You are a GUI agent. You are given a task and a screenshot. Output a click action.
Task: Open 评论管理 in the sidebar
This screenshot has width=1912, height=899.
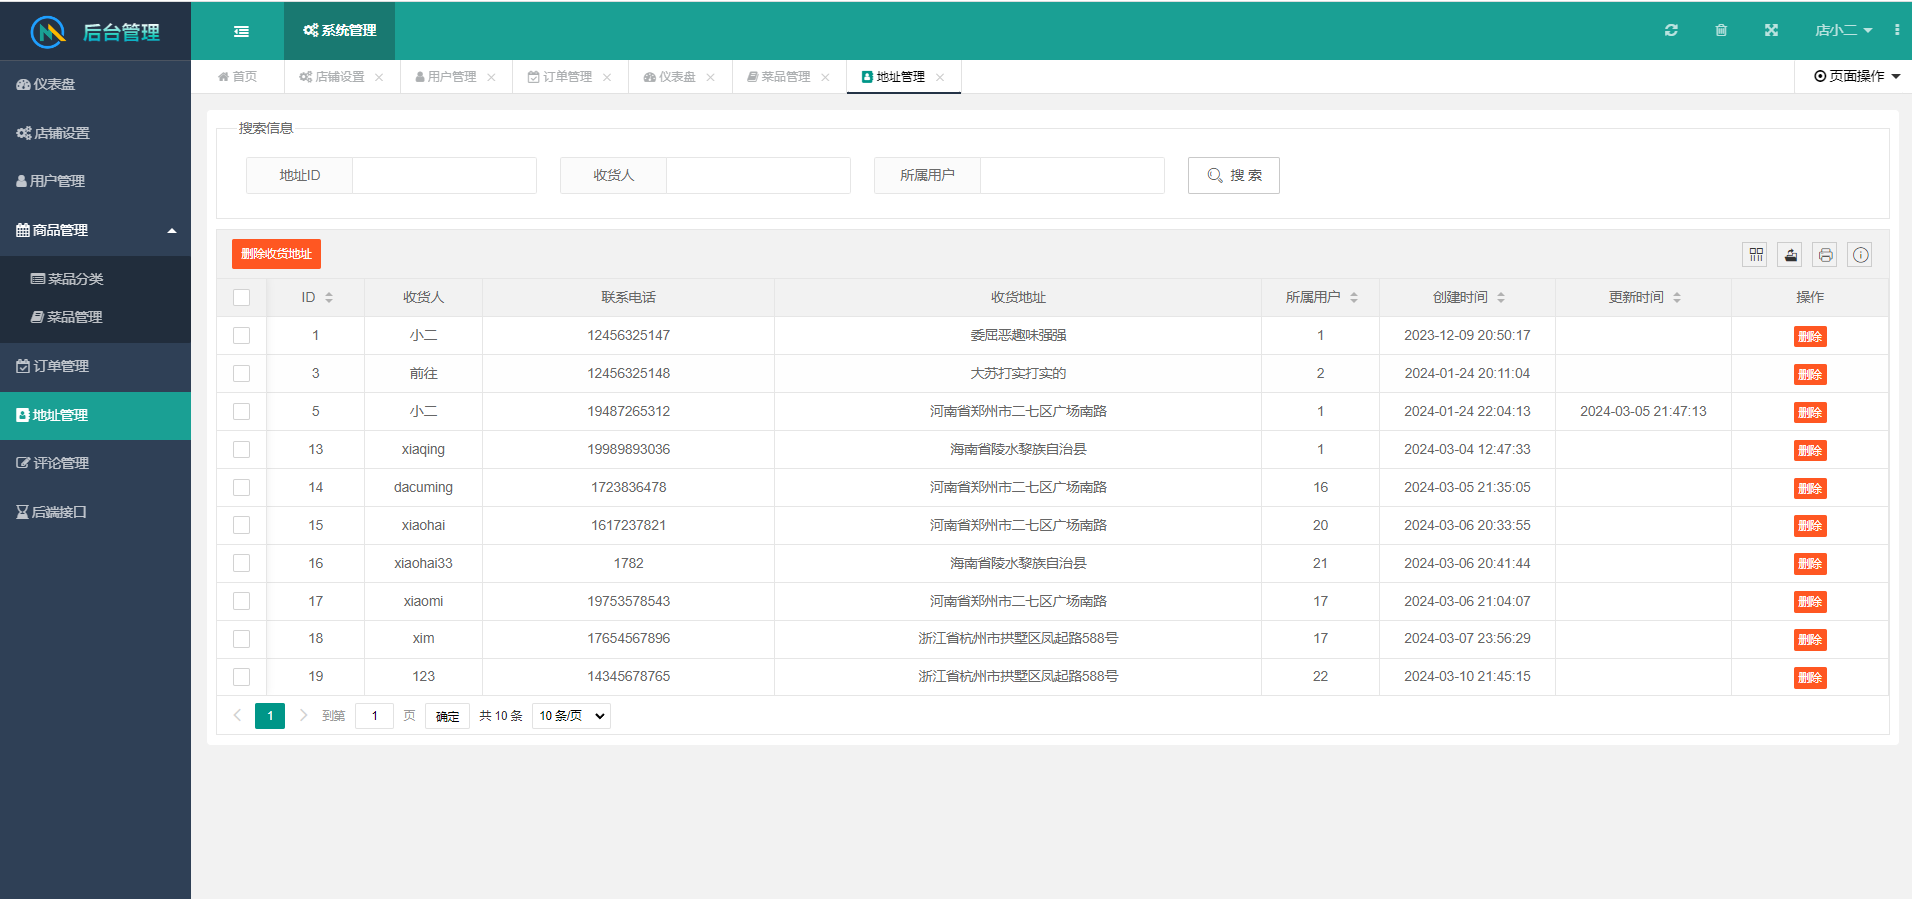(95, 463)
